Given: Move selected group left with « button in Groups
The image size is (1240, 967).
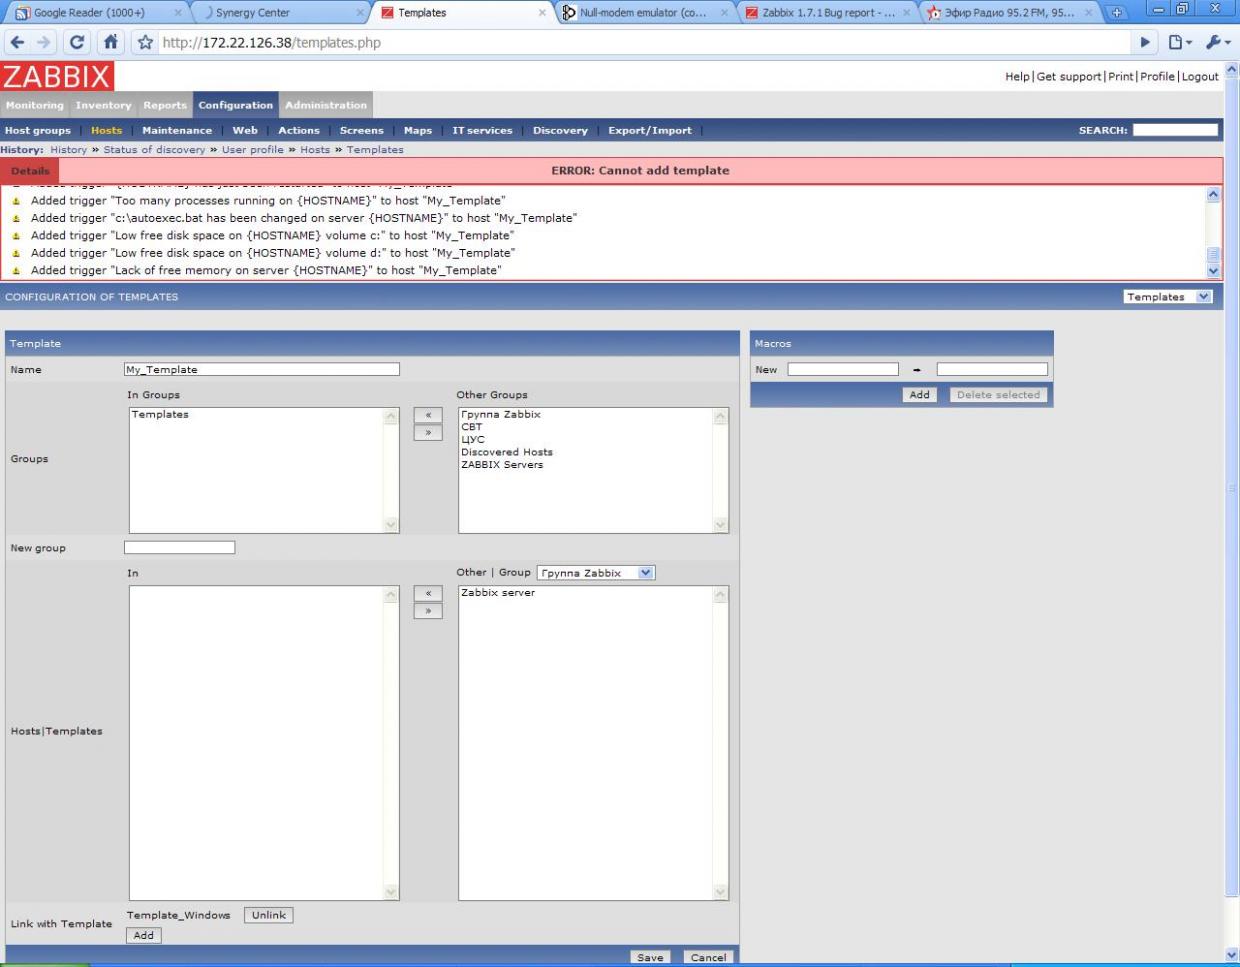Looking at the screenshot, I should [428, 415].
